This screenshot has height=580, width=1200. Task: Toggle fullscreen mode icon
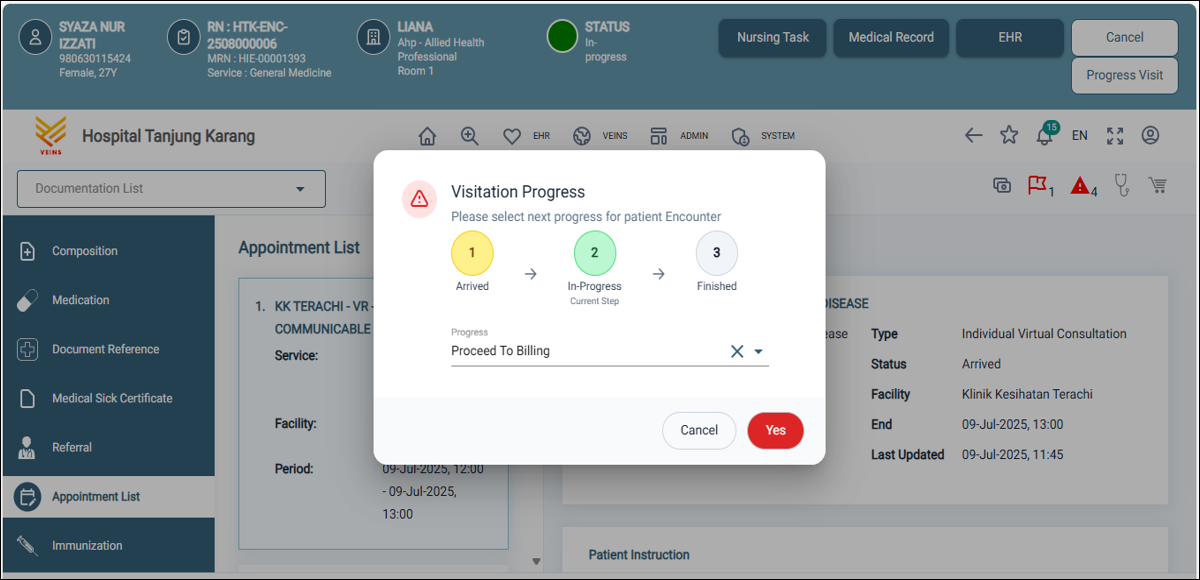click(1115, 135)
